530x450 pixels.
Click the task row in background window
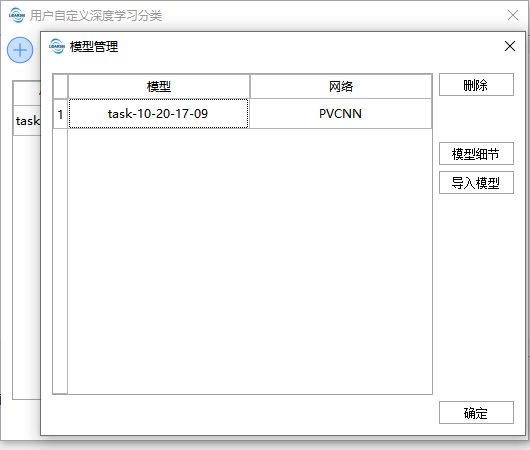tap(27, 121)
